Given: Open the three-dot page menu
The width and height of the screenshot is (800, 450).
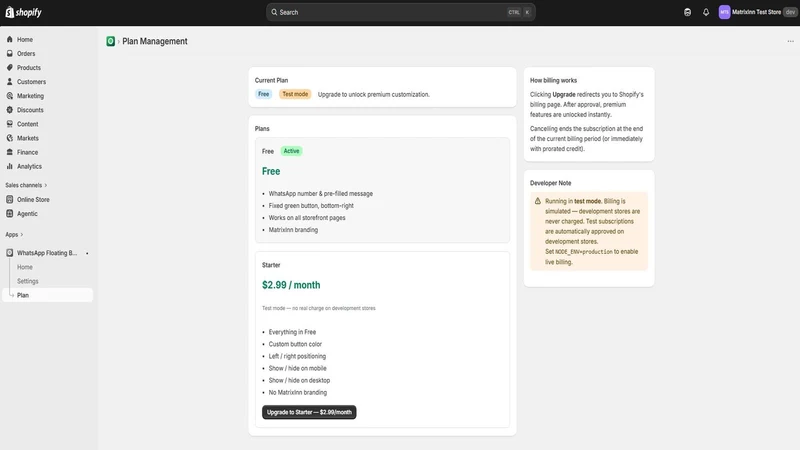Looking at the screenshot, I should [x=790, y=41].
